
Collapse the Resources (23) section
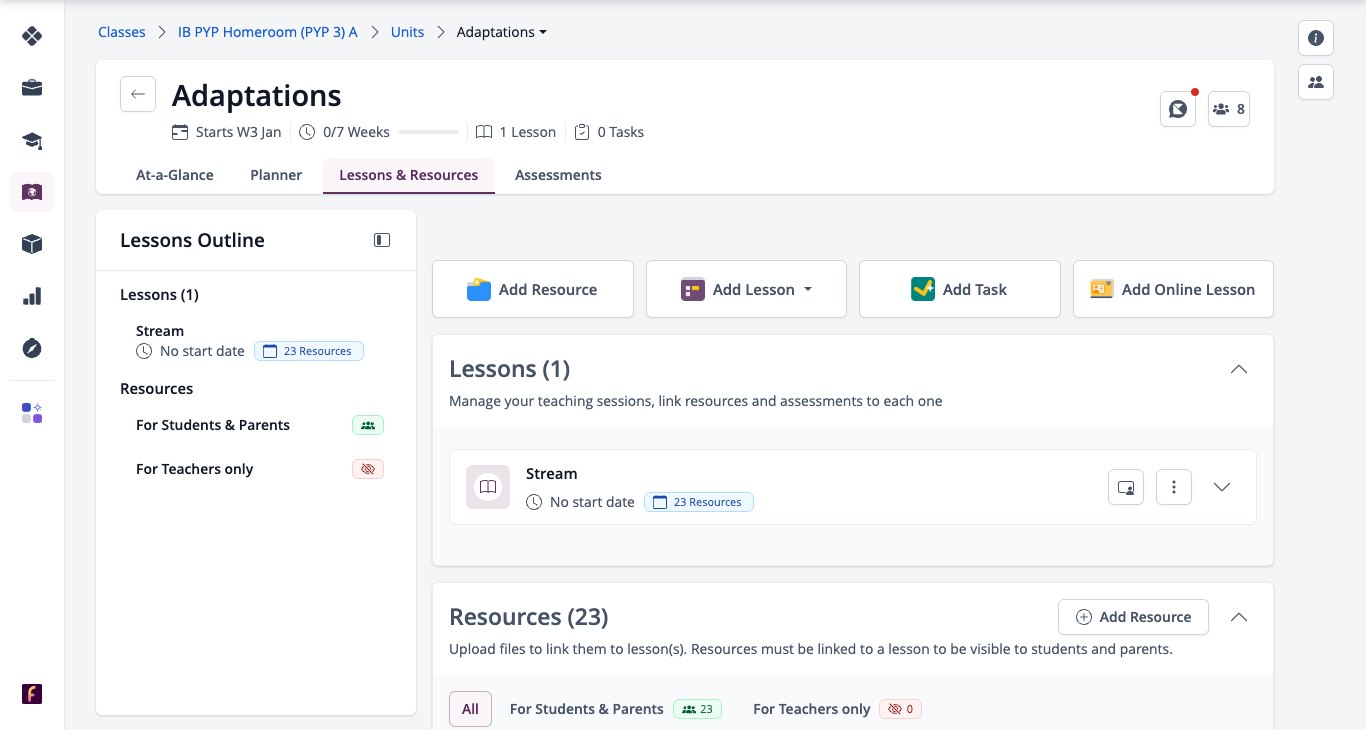pos(1238,617)
